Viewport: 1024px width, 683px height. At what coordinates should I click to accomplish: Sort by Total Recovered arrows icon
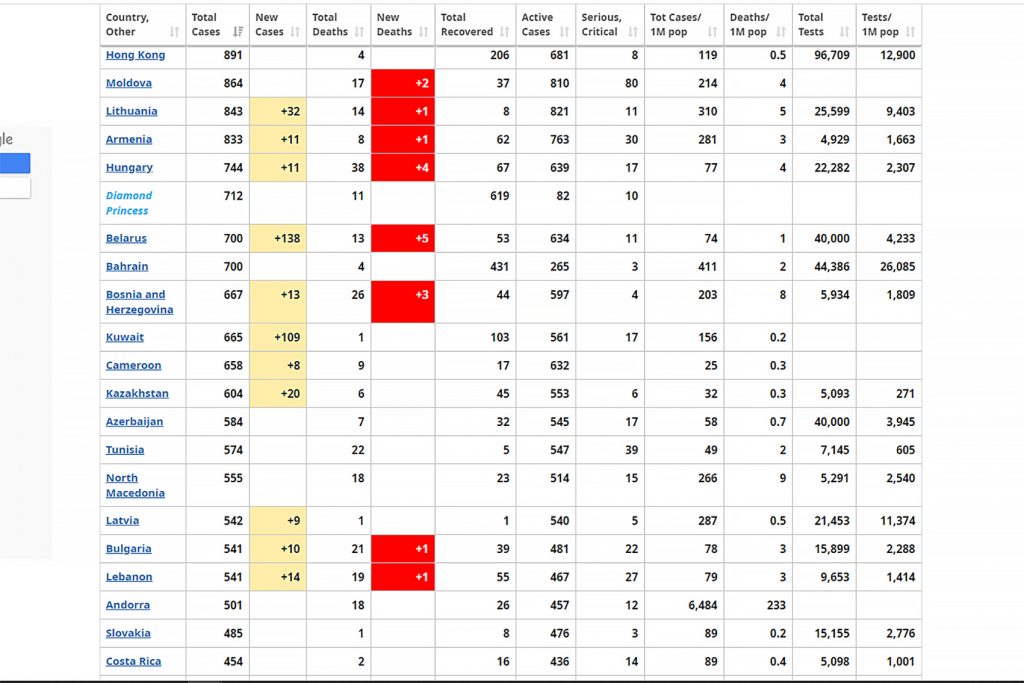pyautogui.click(x=505, y=32)
